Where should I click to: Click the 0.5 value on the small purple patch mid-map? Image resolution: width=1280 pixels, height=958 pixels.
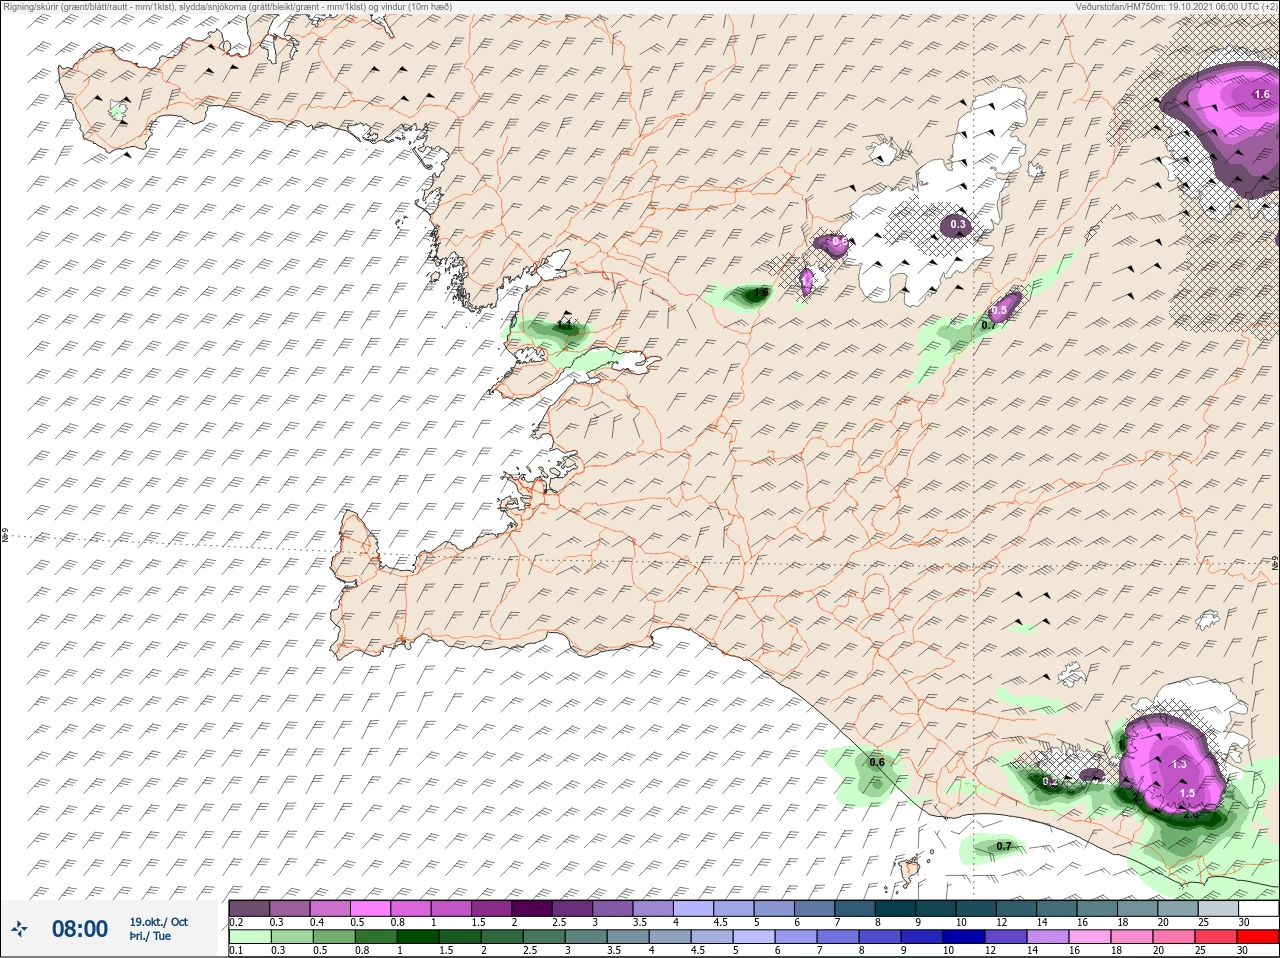click(998, 311)
